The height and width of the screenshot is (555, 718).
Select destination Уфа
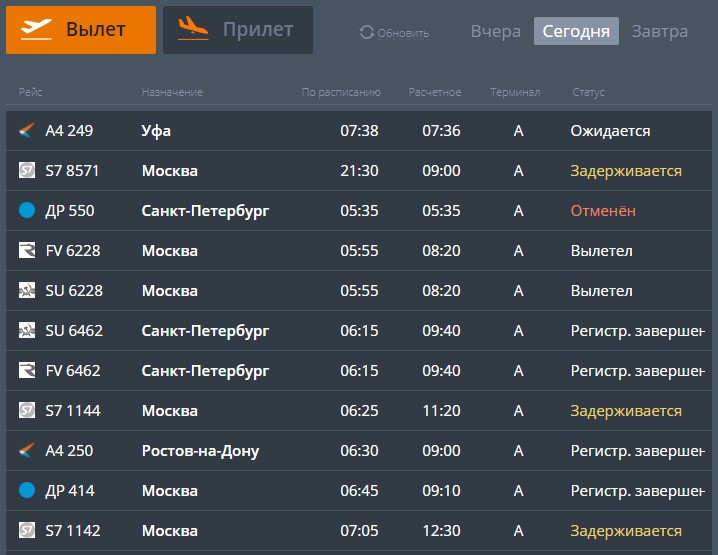click(x=156, y=131)
